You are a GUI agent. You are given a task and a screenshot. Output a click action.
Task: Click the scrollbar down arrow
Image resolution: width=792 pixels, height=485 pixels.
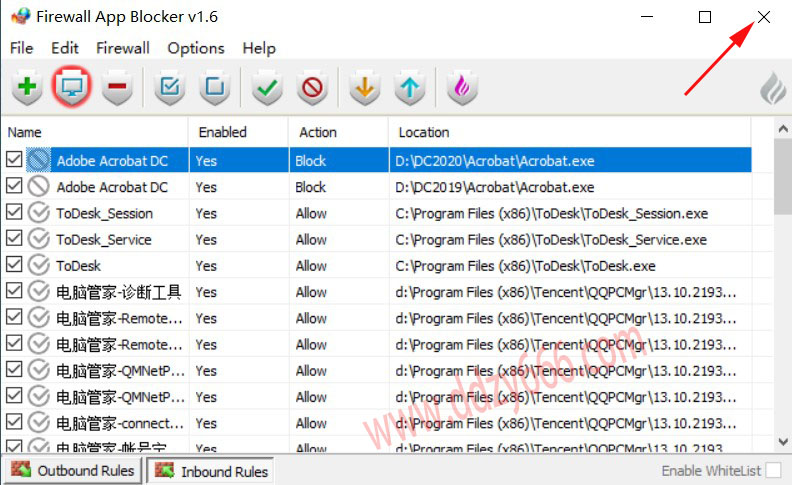tap(782, 442)
